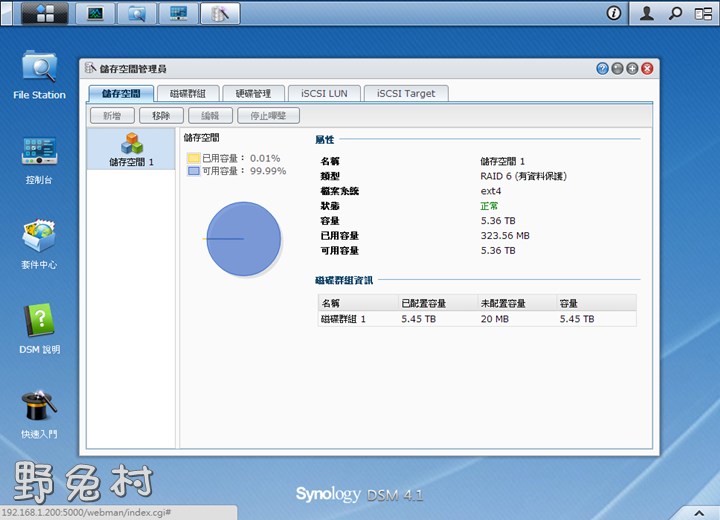Open the notification info icon
Image resolution: width=720 pixels, height=520 pixels.
[613, 13]
